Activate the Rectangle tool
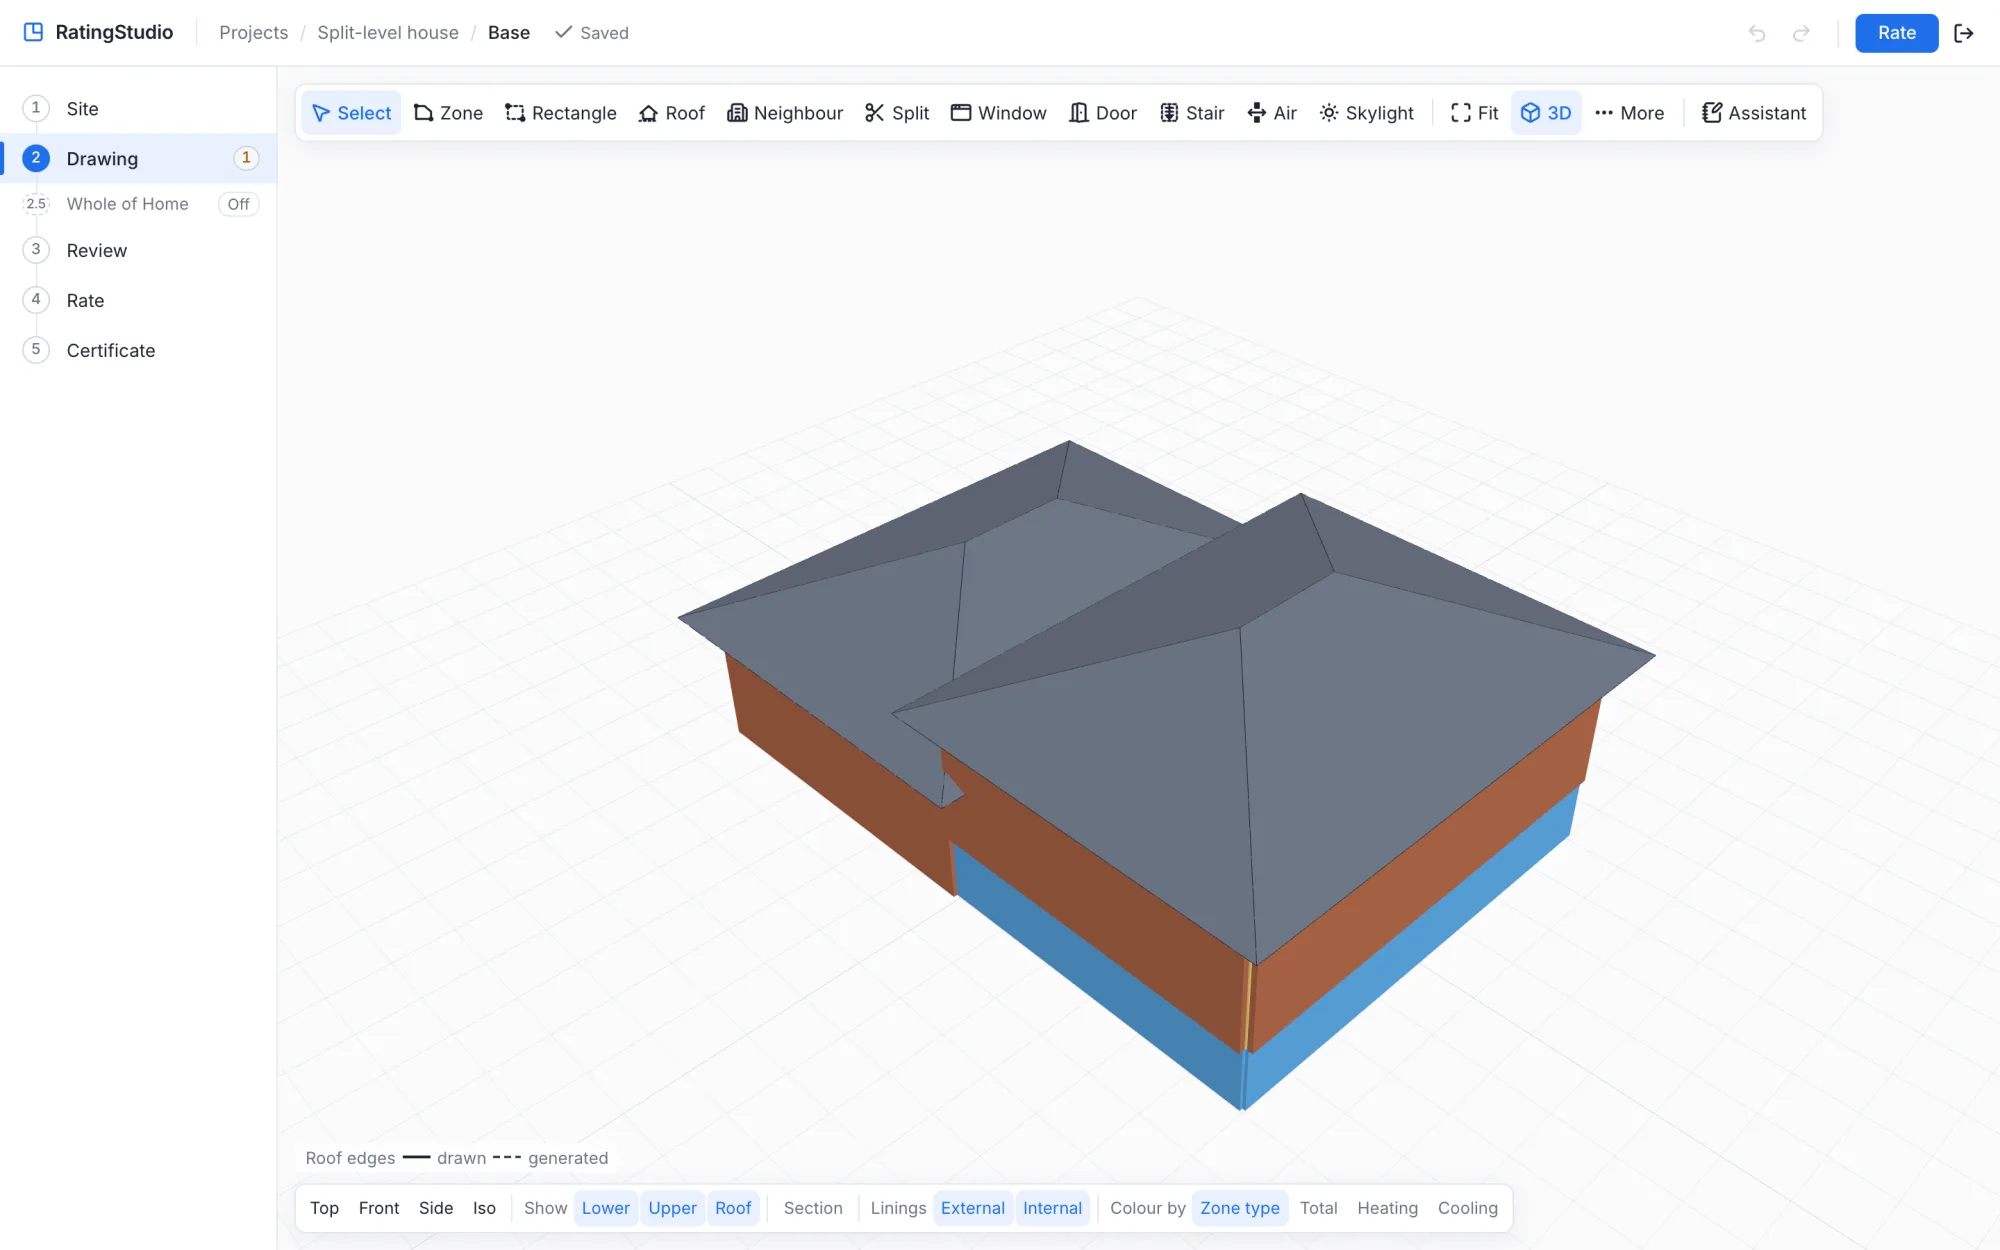This screenshot has height=1250, width=2000. click(560, 113)
